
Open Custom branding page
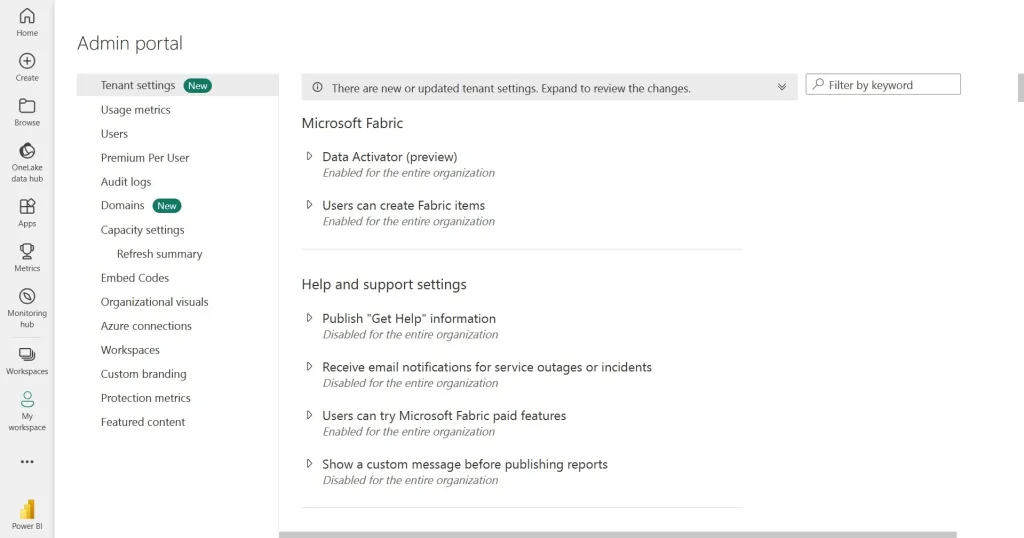[x=144, y=374]
